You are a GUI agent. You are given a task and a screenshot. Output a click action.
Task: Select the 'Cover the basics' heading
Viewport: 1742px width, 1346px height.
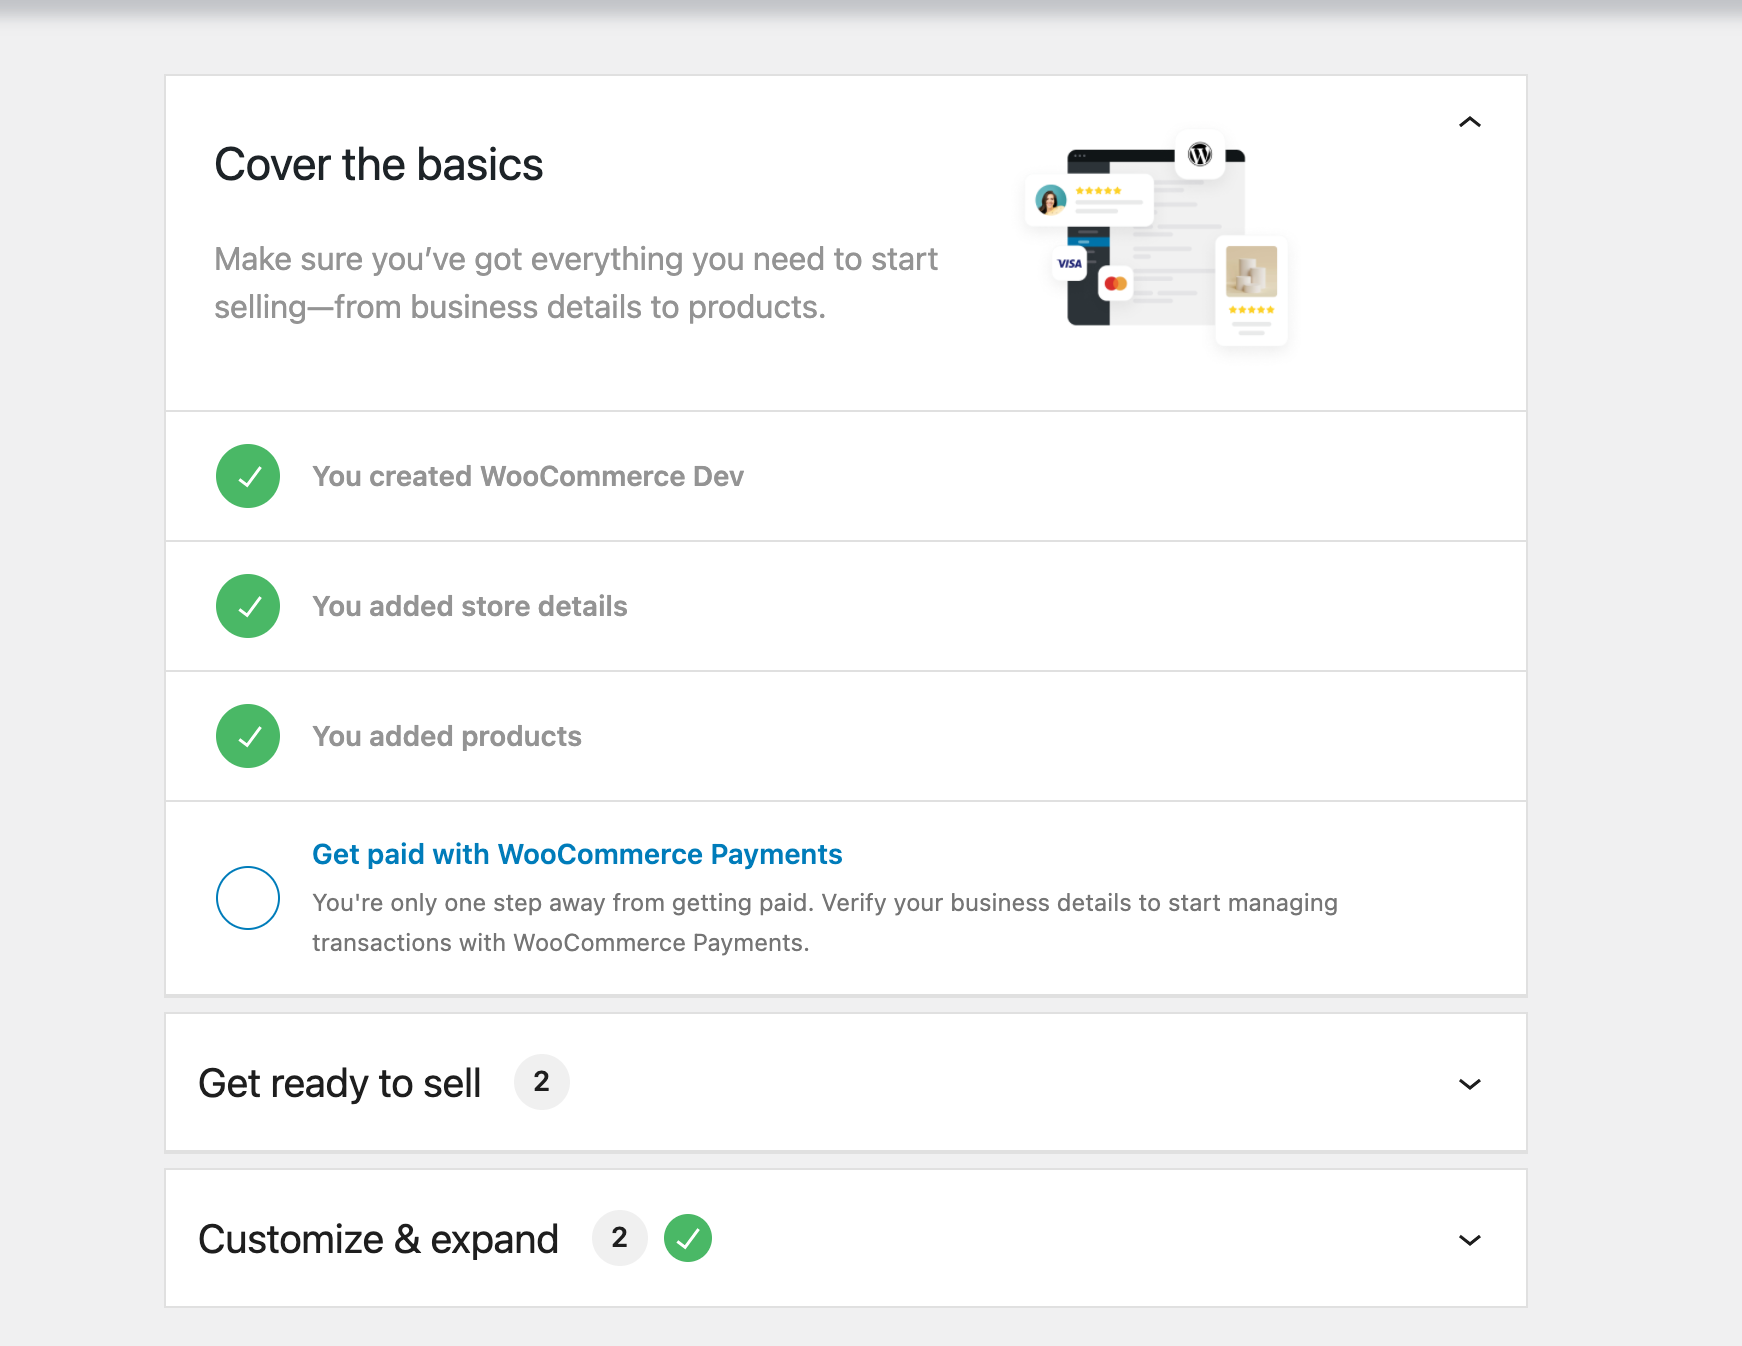pyautogui.click(x=378, y=164)
